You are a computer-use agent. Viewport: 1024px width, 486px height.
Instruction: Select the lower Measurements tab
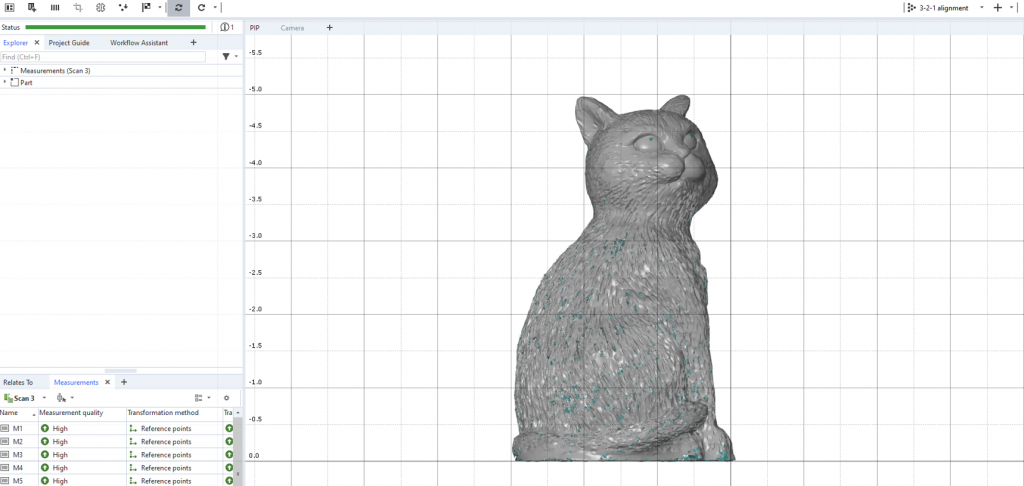pyautogui.click(x=76, y=382)
